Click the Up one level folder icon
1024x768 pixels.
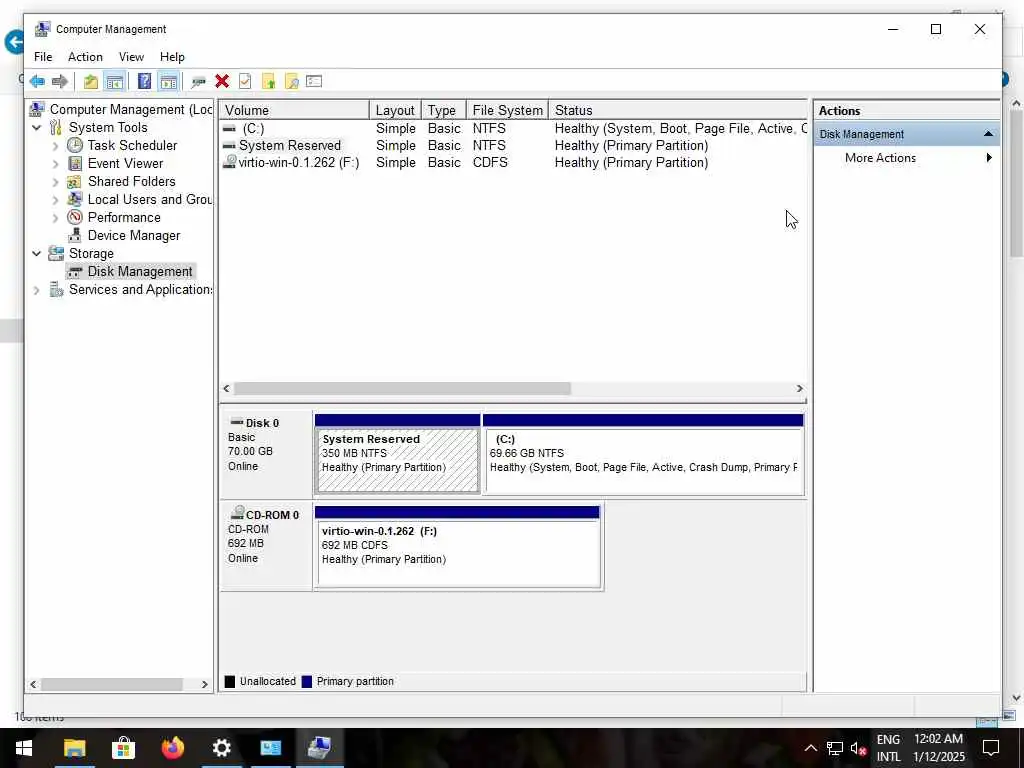(91, 82)
